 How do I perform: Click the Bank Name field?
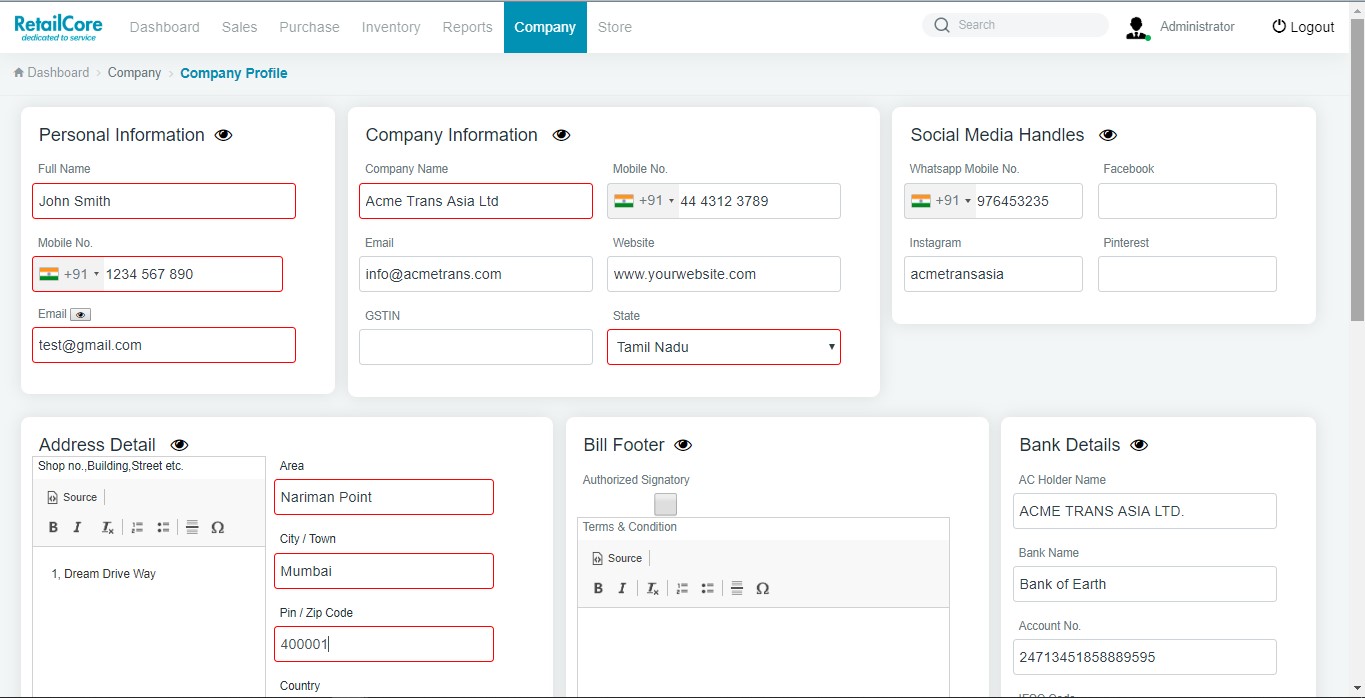click(1145, 584)
